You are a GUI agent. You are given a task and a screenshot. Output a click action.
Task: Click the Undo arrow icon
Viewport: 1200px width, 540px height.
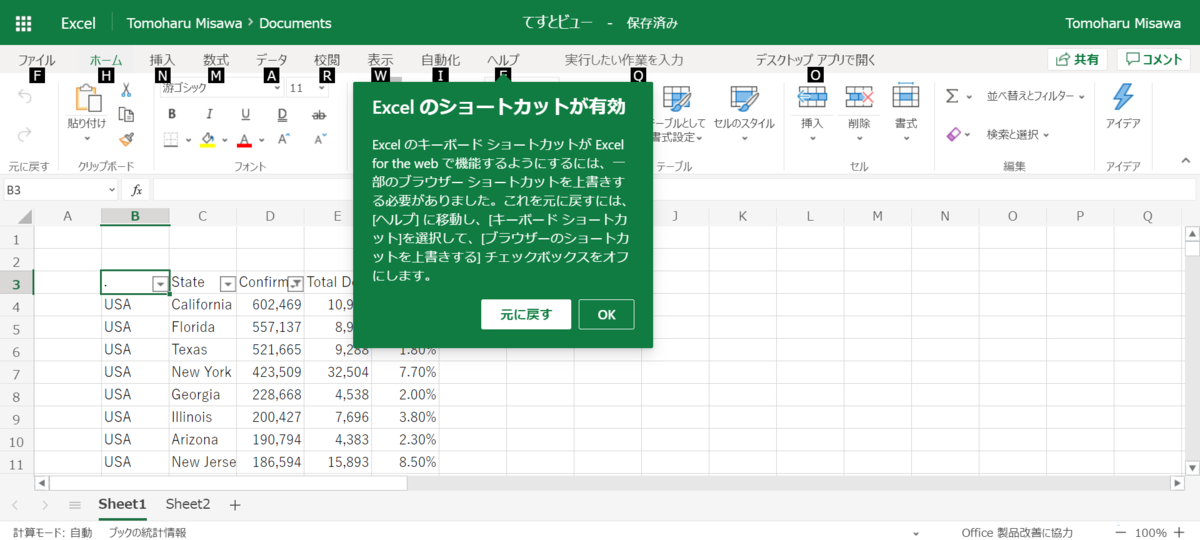(25, 97)
